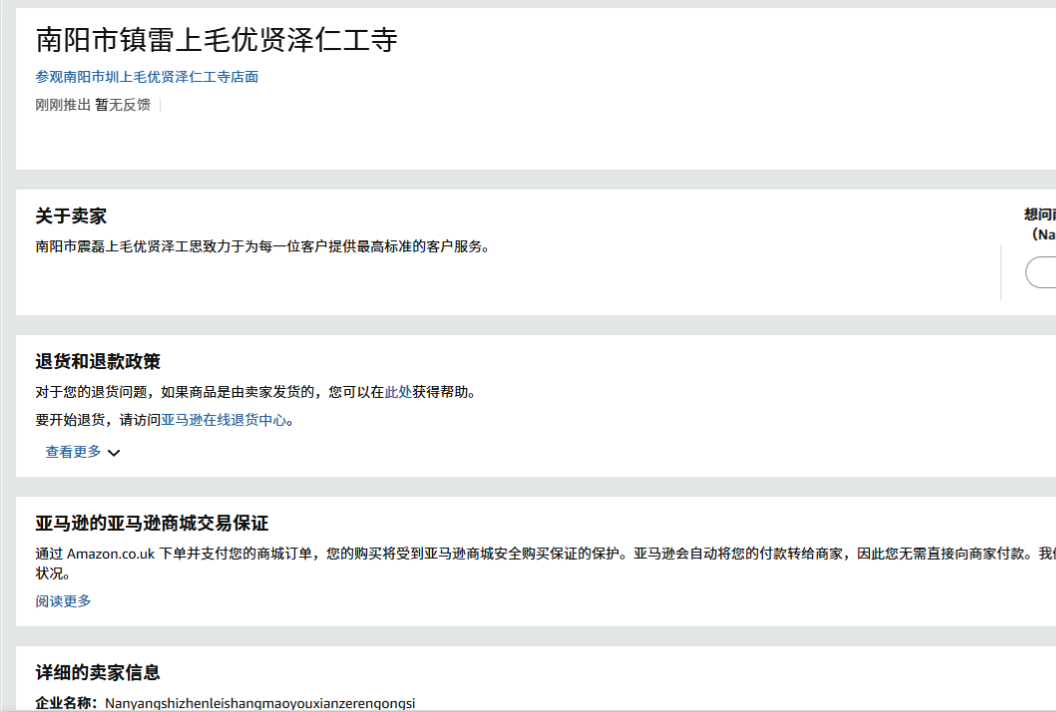The image size is (1056, 712).
Task: Click the 企业名称 label
Action: pos(62,700)
